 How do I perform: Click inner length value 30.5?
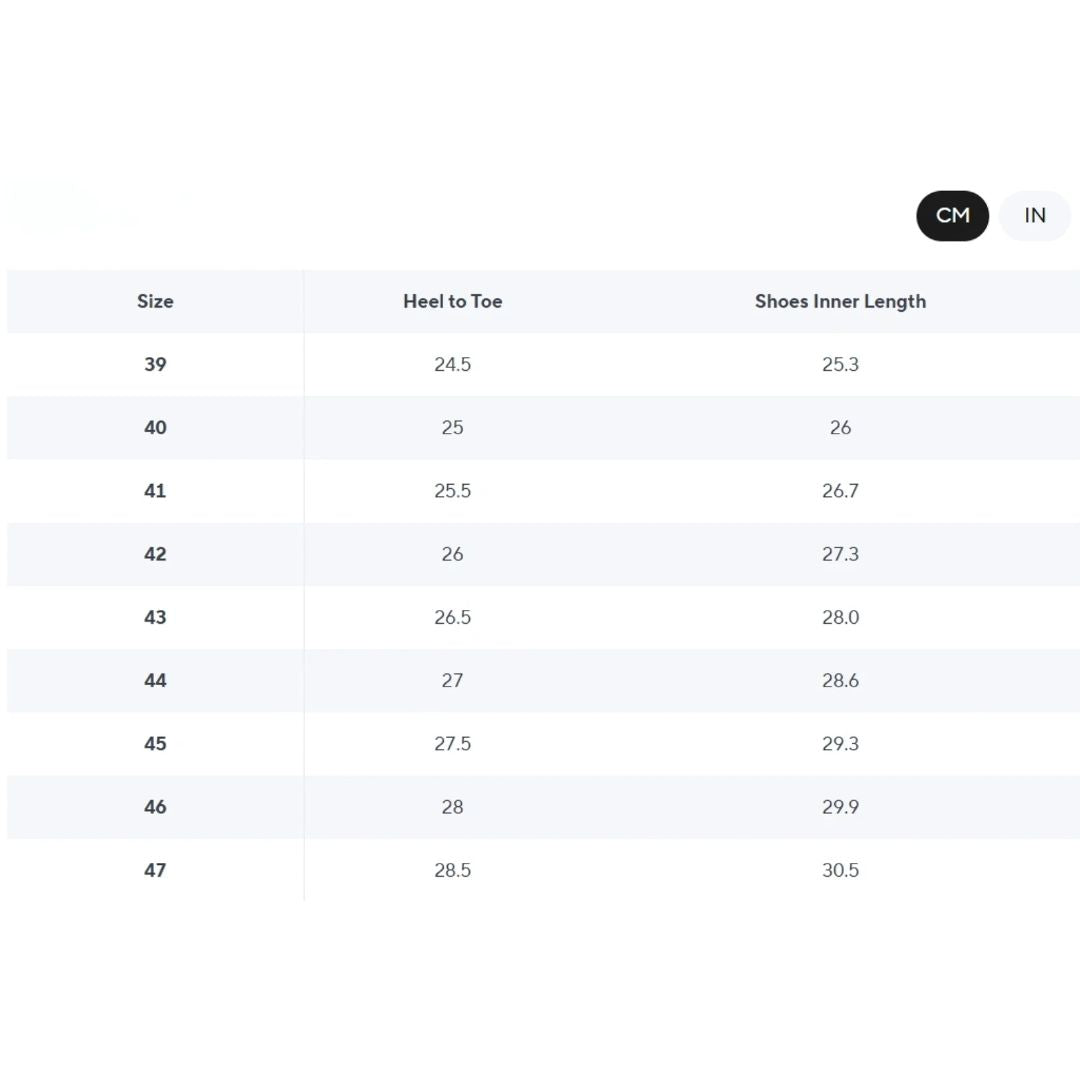click(840, 870)
